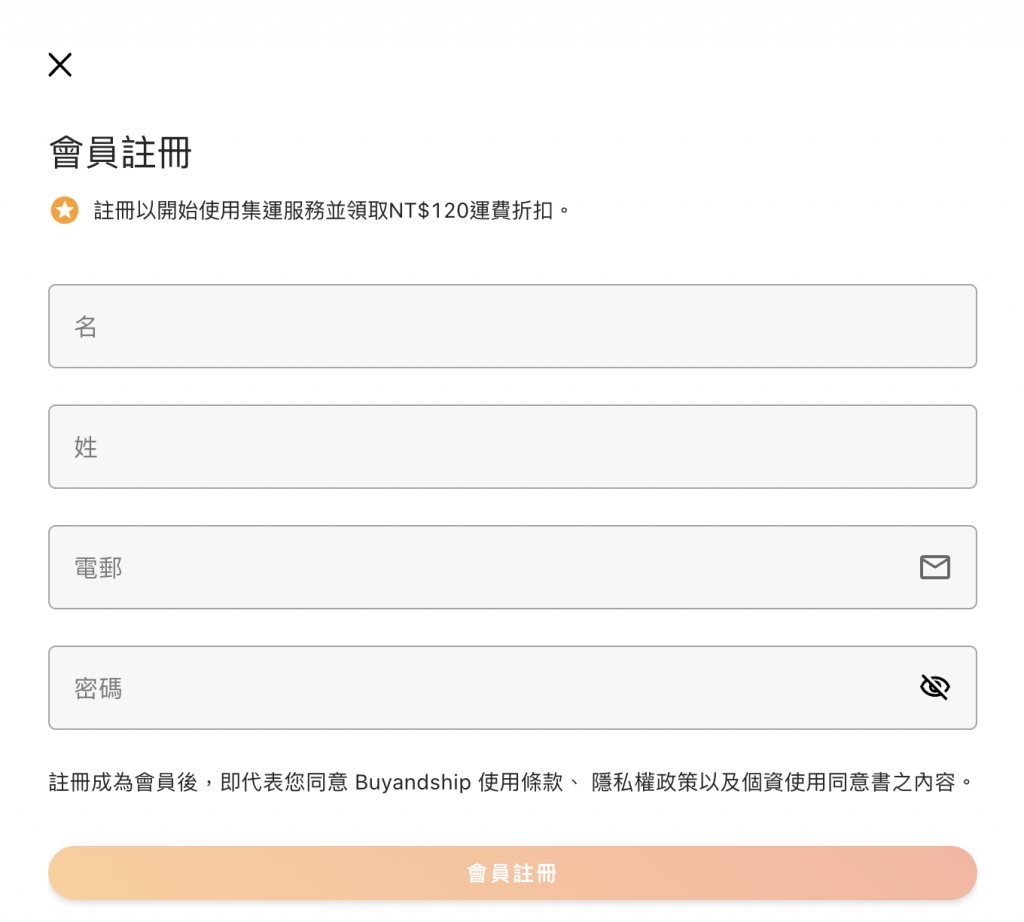Focus the 名 first name field
This screenshot has height=922, width=1024.
click(512, 326)
